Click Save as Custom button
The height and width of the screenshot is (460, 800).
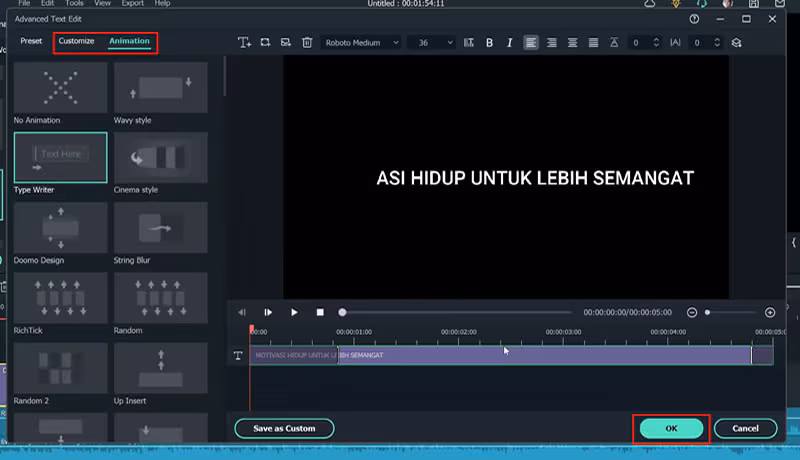point(284,428)
